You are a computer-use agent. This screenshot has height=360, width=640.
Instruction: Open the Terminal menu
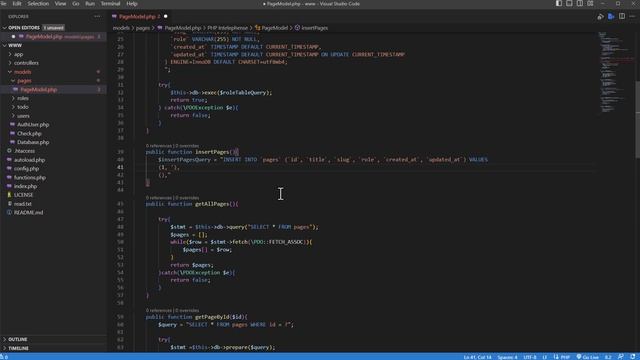point(110,4)
